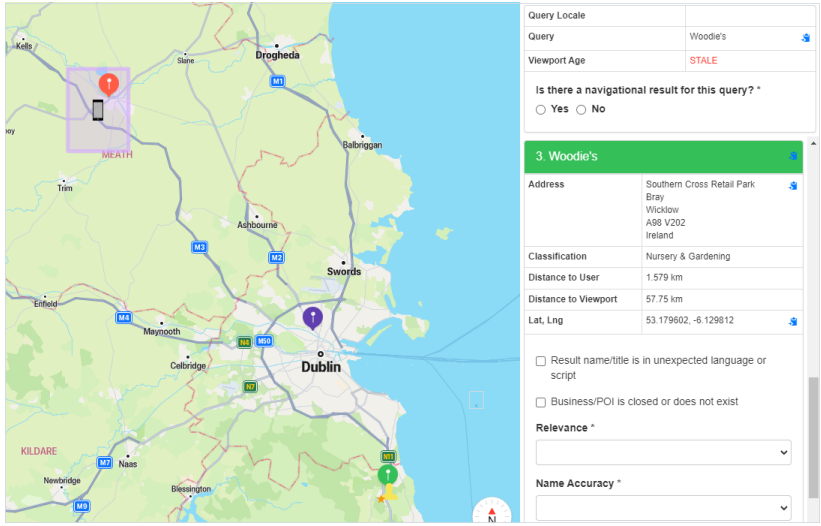
Task: Copy the Southern Cross Retail Park address
Action: point(793,186)
